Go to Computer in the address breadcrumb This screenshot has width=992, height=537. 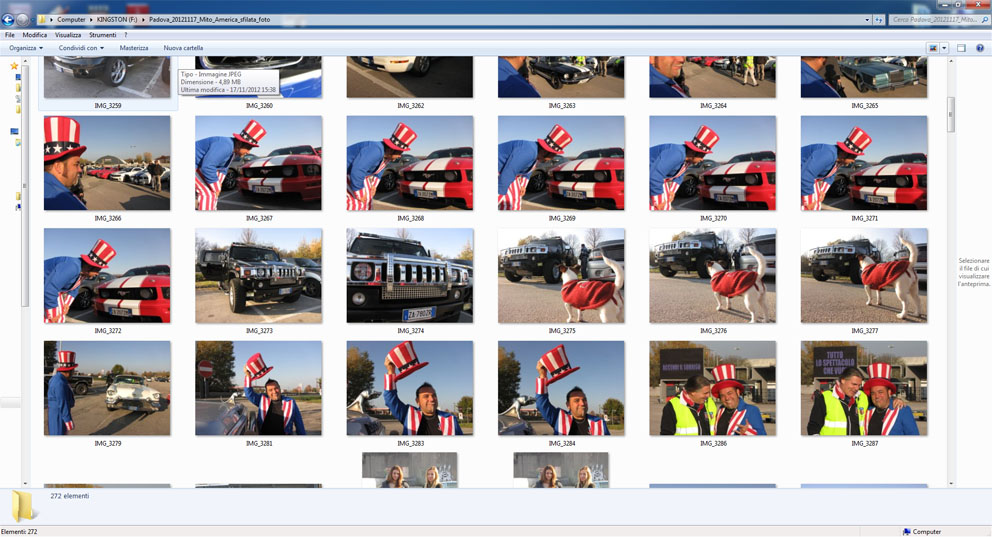(x=71, y=20)
